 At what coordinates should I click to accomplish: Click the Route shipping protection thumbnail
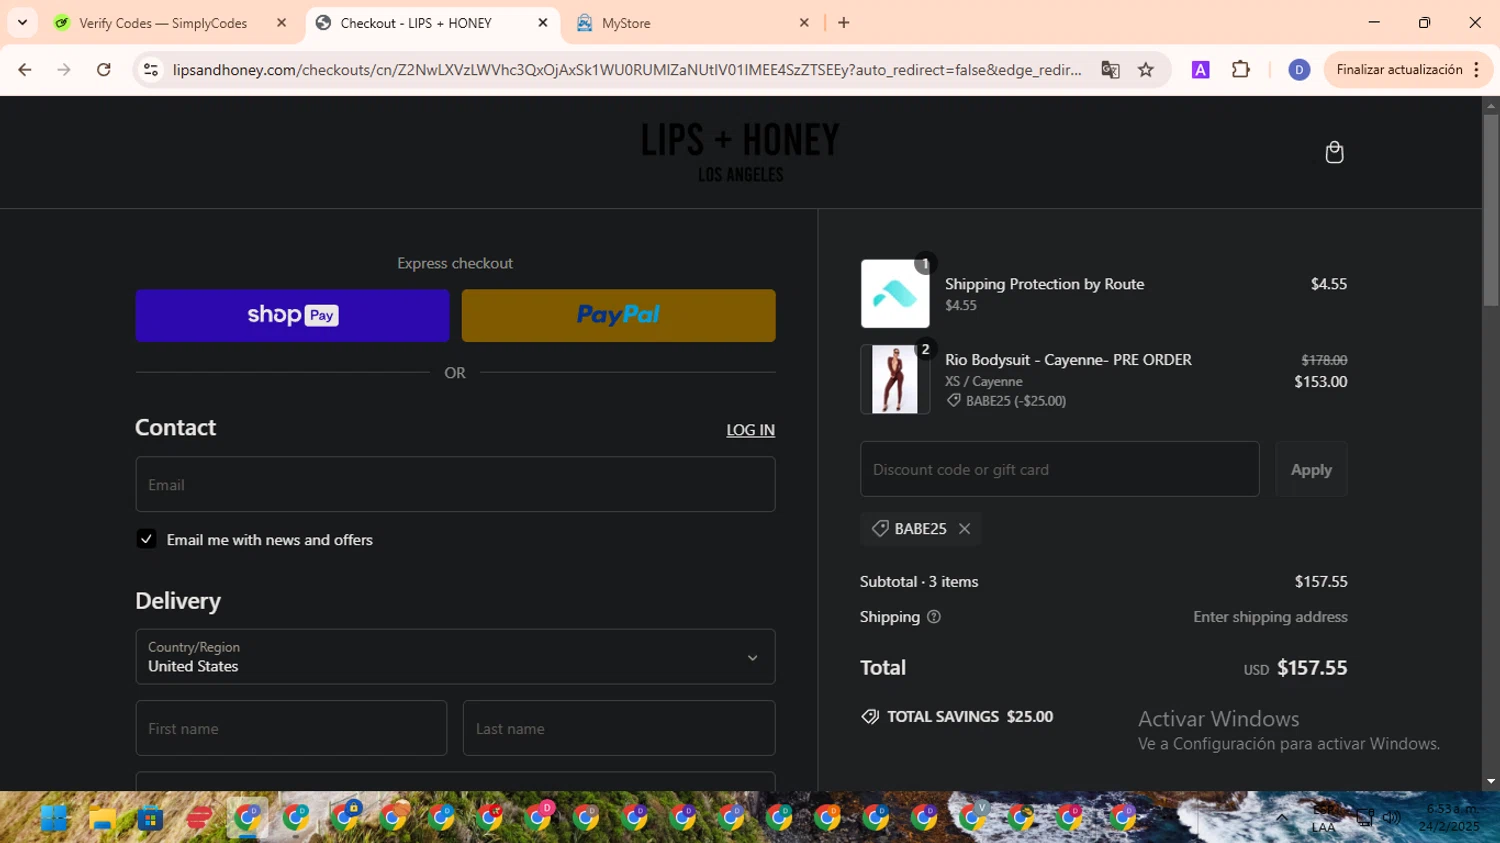895,294
